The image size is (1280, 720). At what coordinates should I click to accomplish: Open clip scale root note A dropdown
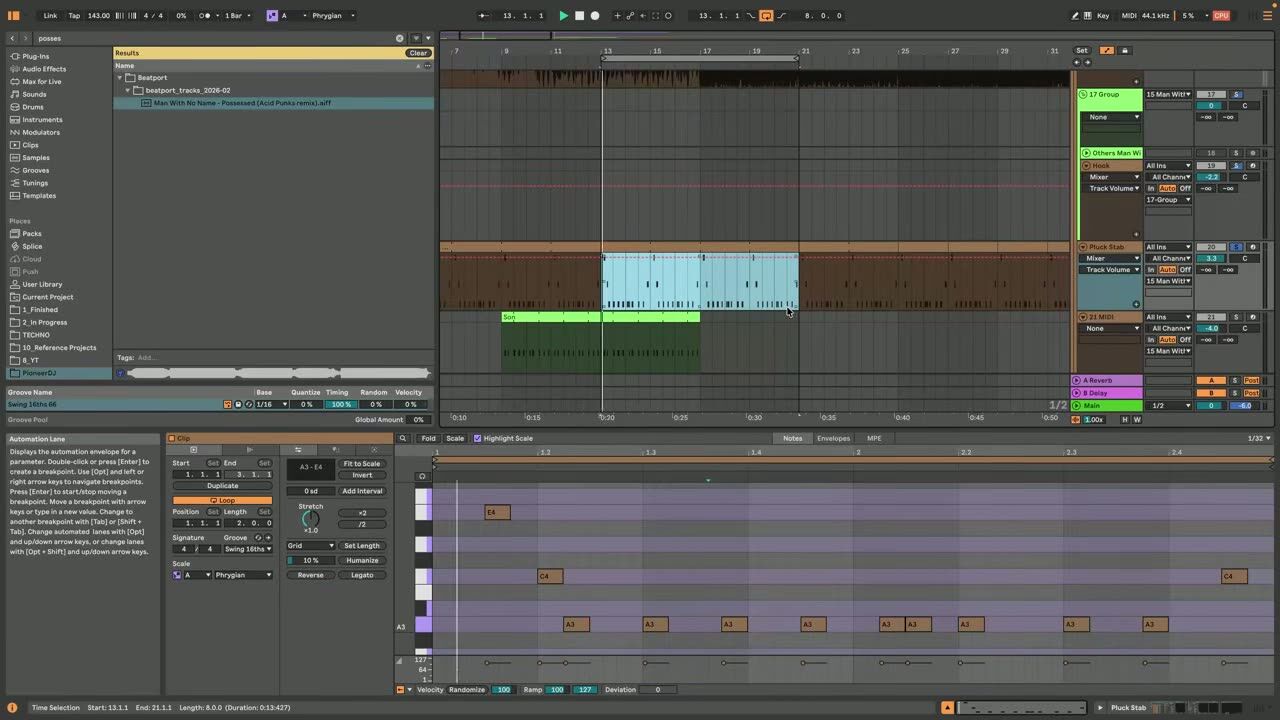(197, 575)
